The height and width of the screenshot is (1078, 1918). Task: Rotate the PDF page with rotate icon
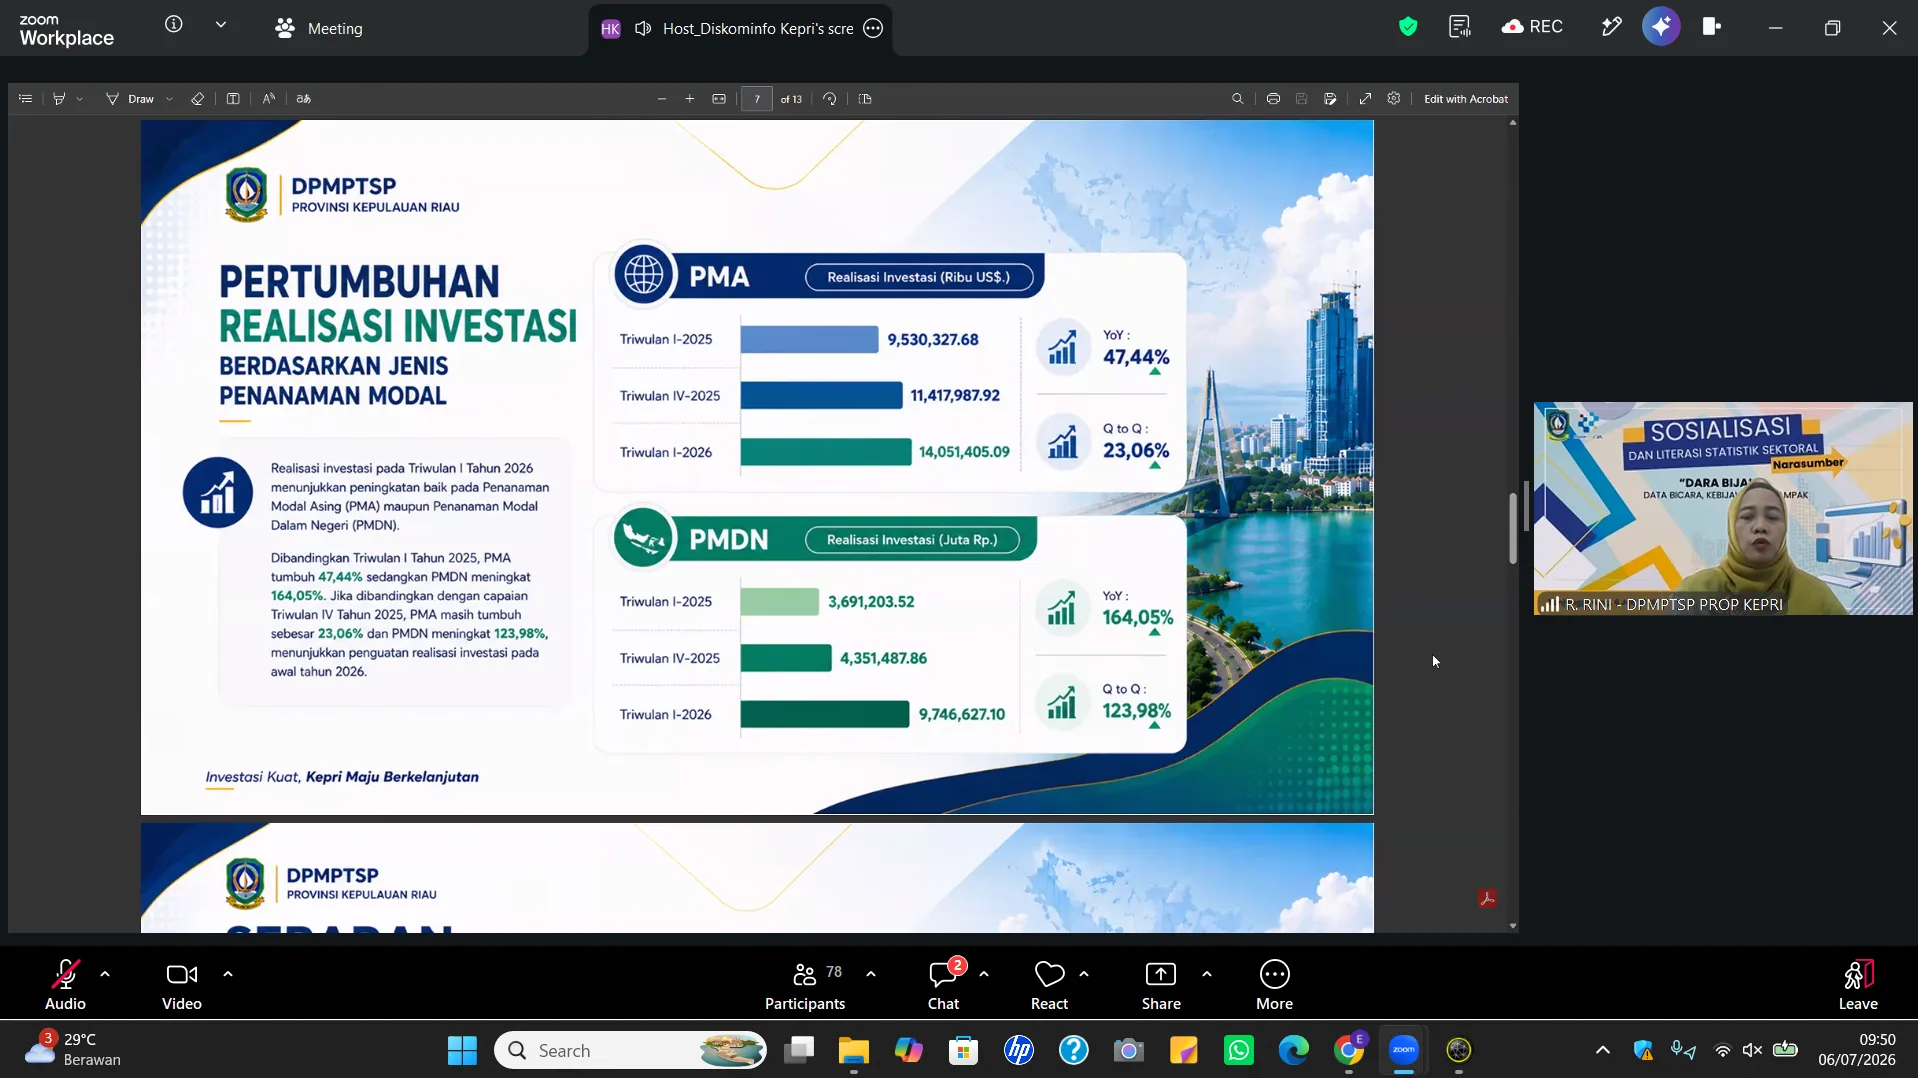coord(830,99)
